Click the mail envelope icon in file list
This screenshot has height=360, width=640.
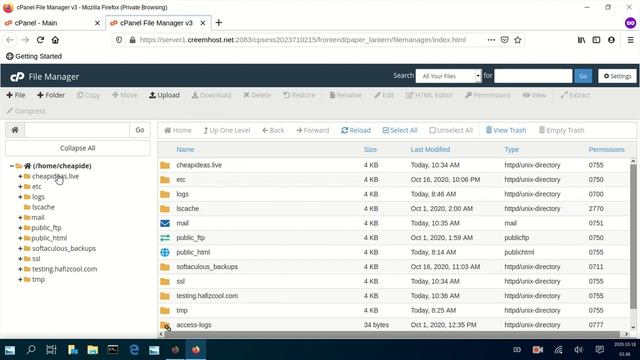coord(165,223)
